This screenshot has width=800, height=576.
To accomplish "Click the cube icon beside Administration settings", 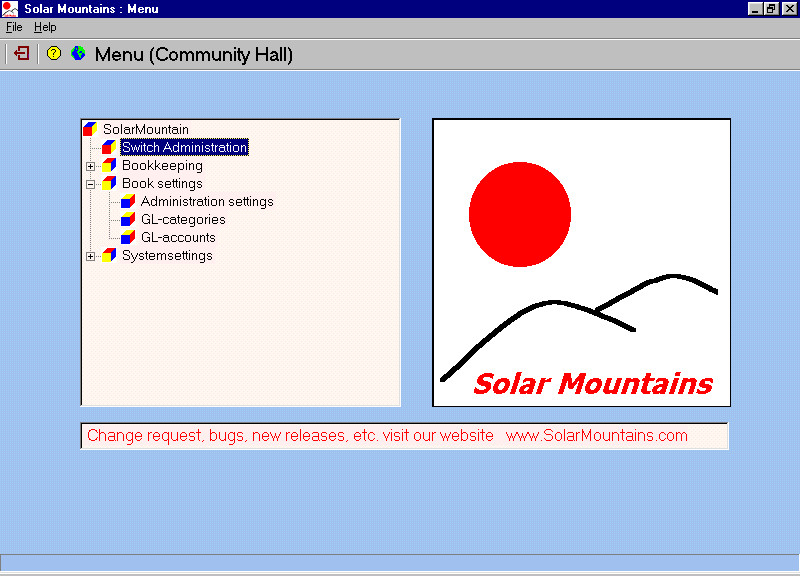I will point(128,201).
